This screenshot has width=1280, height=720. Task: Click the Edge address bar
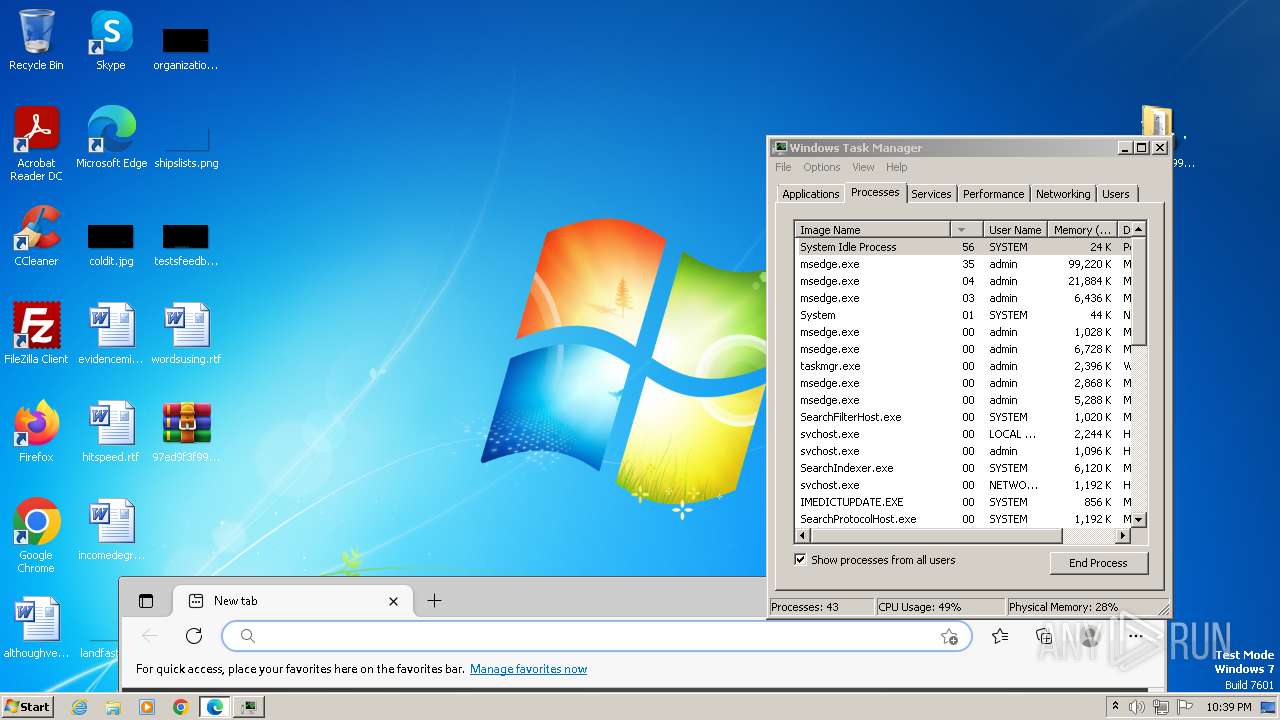pos(597,636)
